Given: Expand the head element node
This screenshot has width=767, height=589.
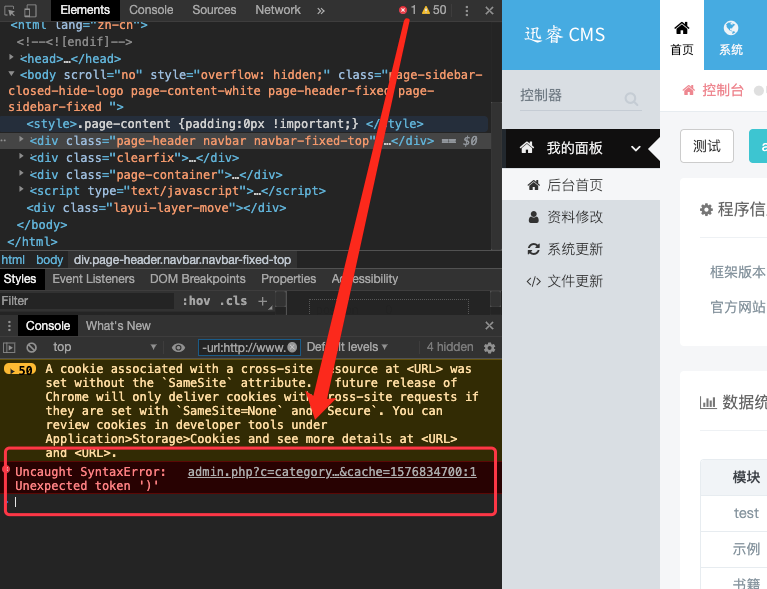Looking at the screenshot, I should pos(11,58).
